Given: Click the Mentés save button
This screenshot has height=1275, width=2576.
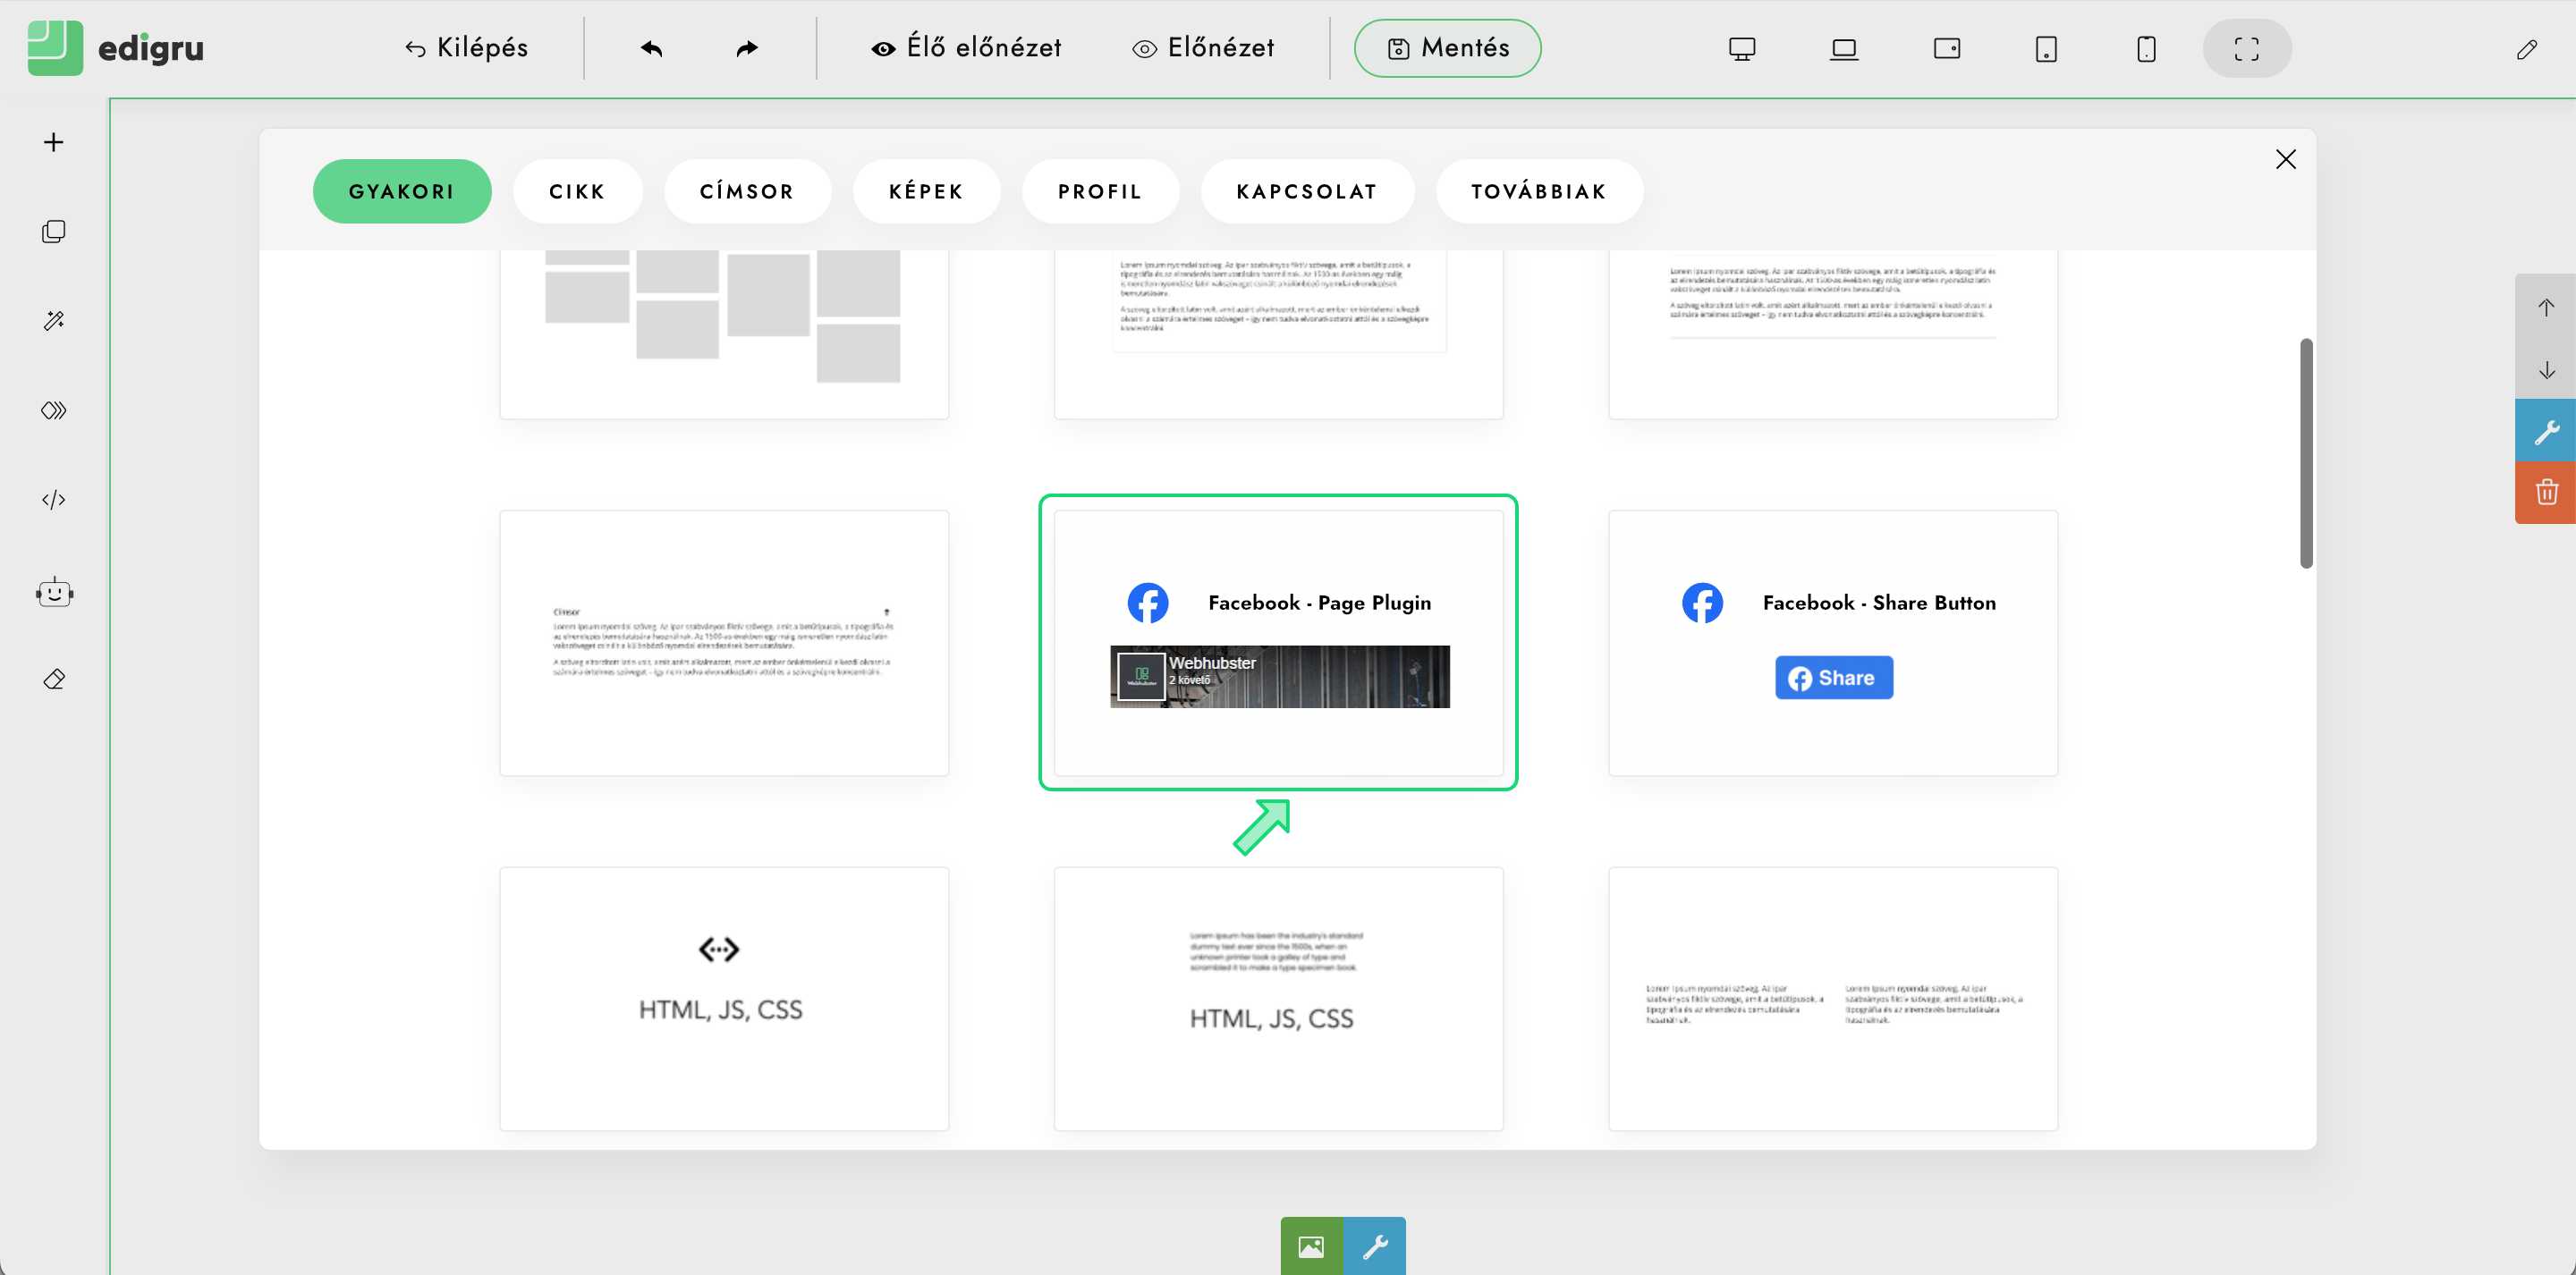Looking at the screenshot, I should [x=1447, y=48].
